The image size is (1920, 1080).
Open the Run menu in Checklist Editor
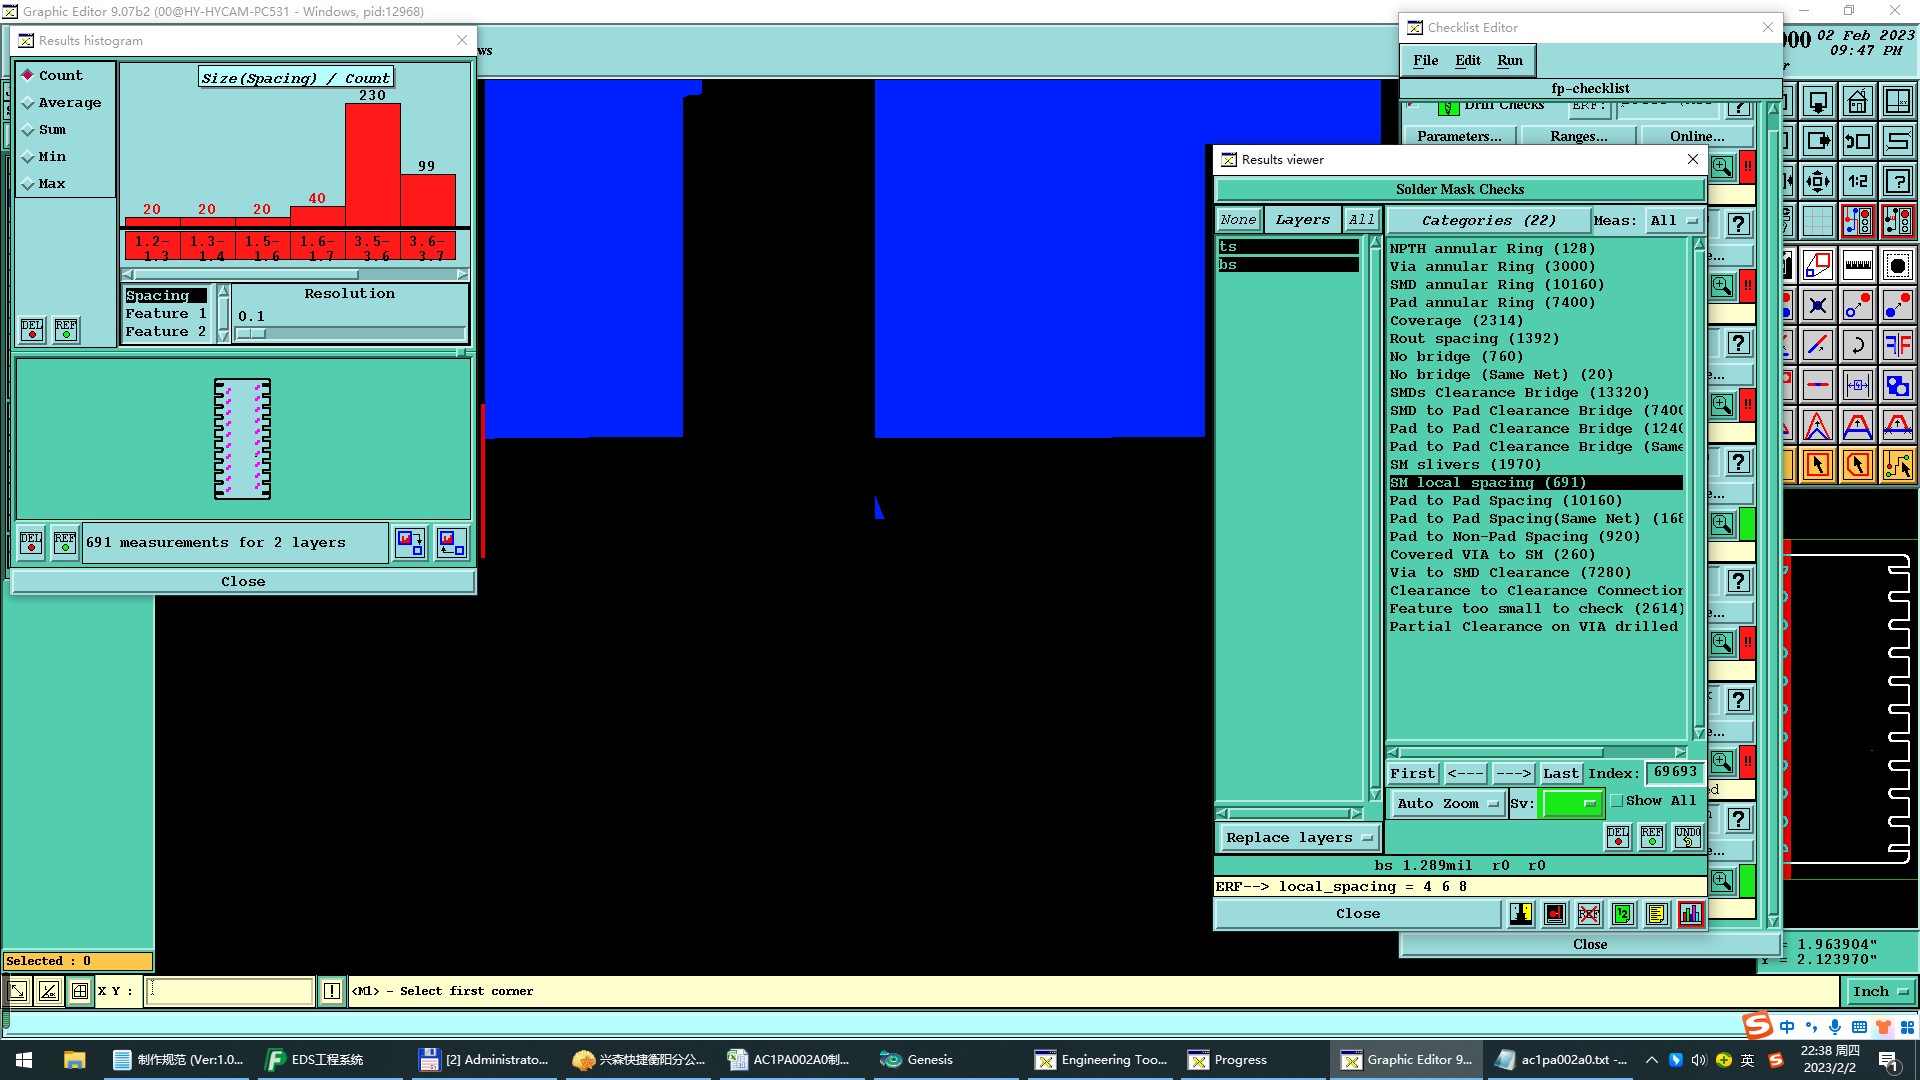click(x=1509, y=60)
